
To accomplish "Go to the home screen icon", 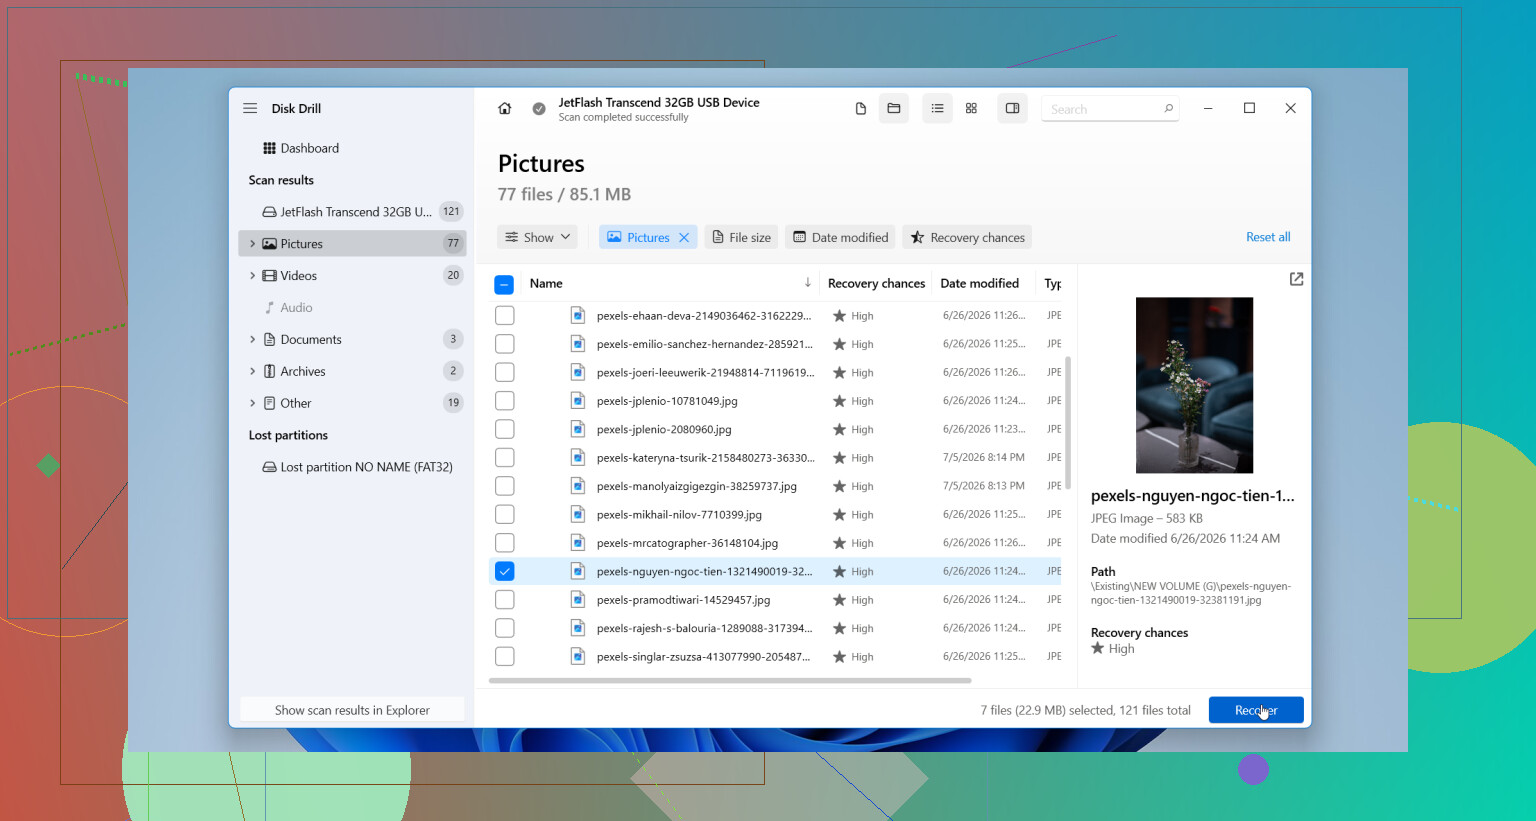I will click(x=505, y=108).
